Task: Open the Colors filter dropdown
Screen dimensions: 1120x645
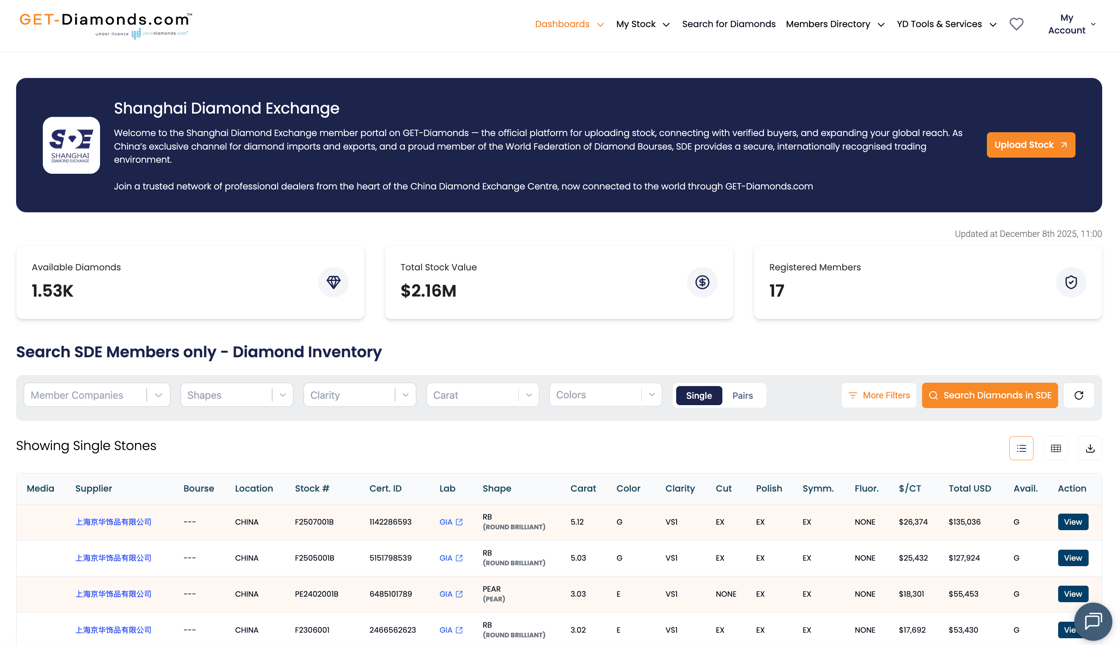Action: point(605,395)
